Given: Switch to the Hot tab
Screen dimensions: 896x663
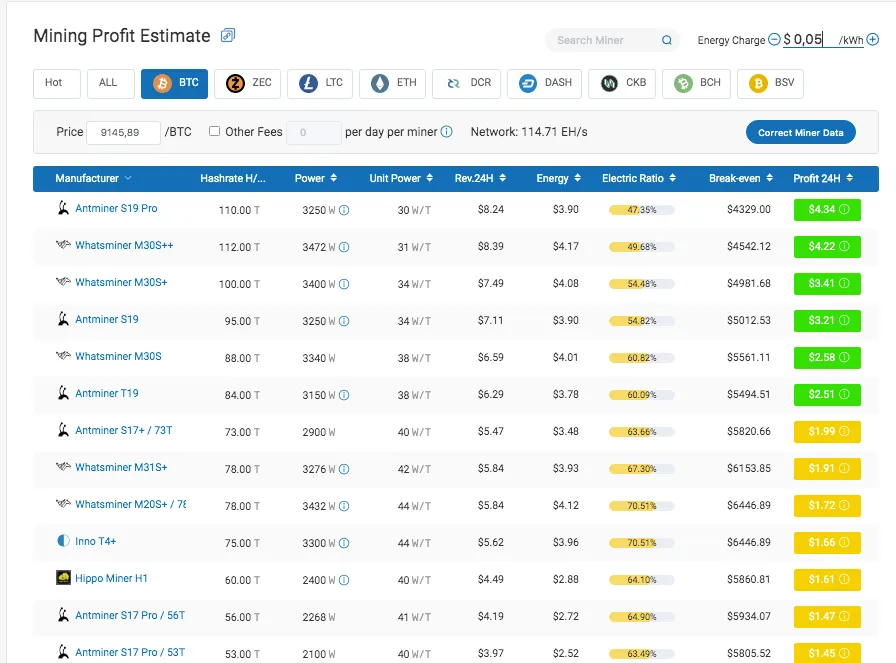Looking at the screenshot, I should pos(57,83).
